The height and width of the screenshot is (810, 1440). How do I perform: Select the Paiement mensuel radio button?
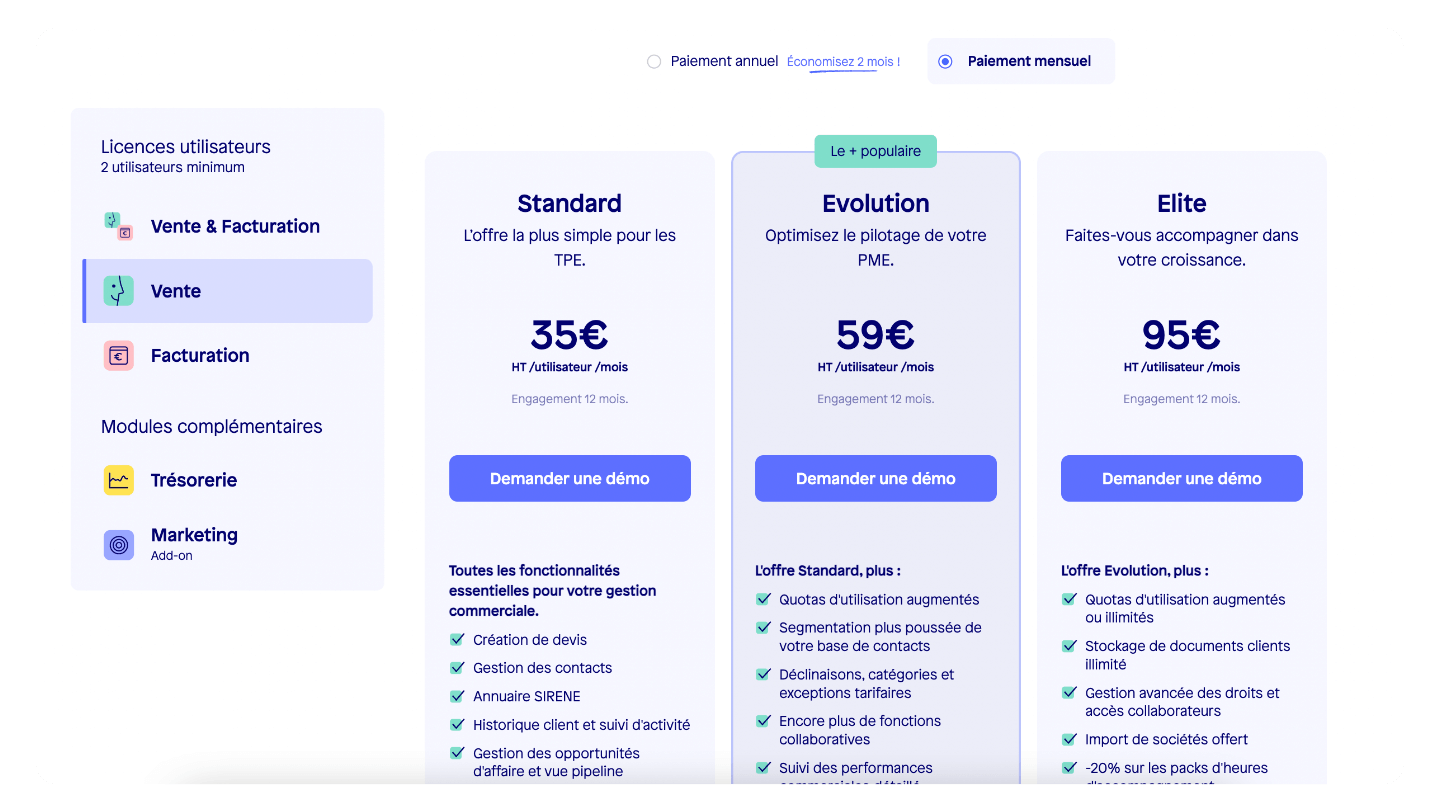point(945,62)
